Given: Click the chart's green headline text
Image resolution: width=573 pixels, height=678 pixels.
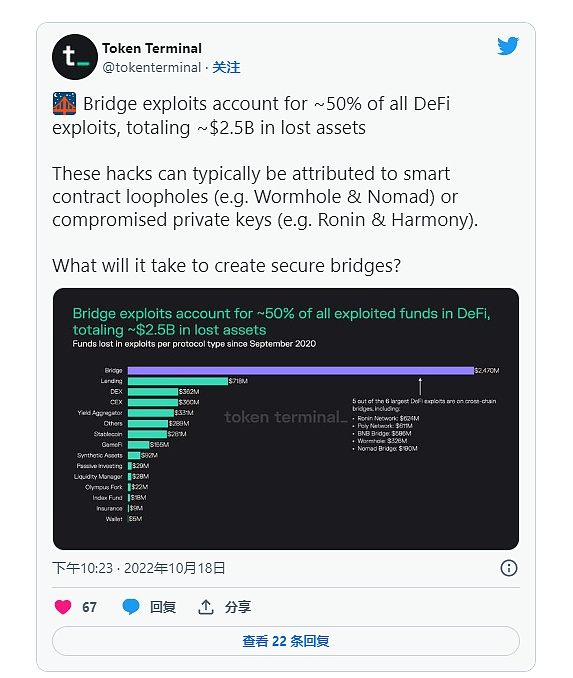Looking at the screenshot, I should click(282, 321).
